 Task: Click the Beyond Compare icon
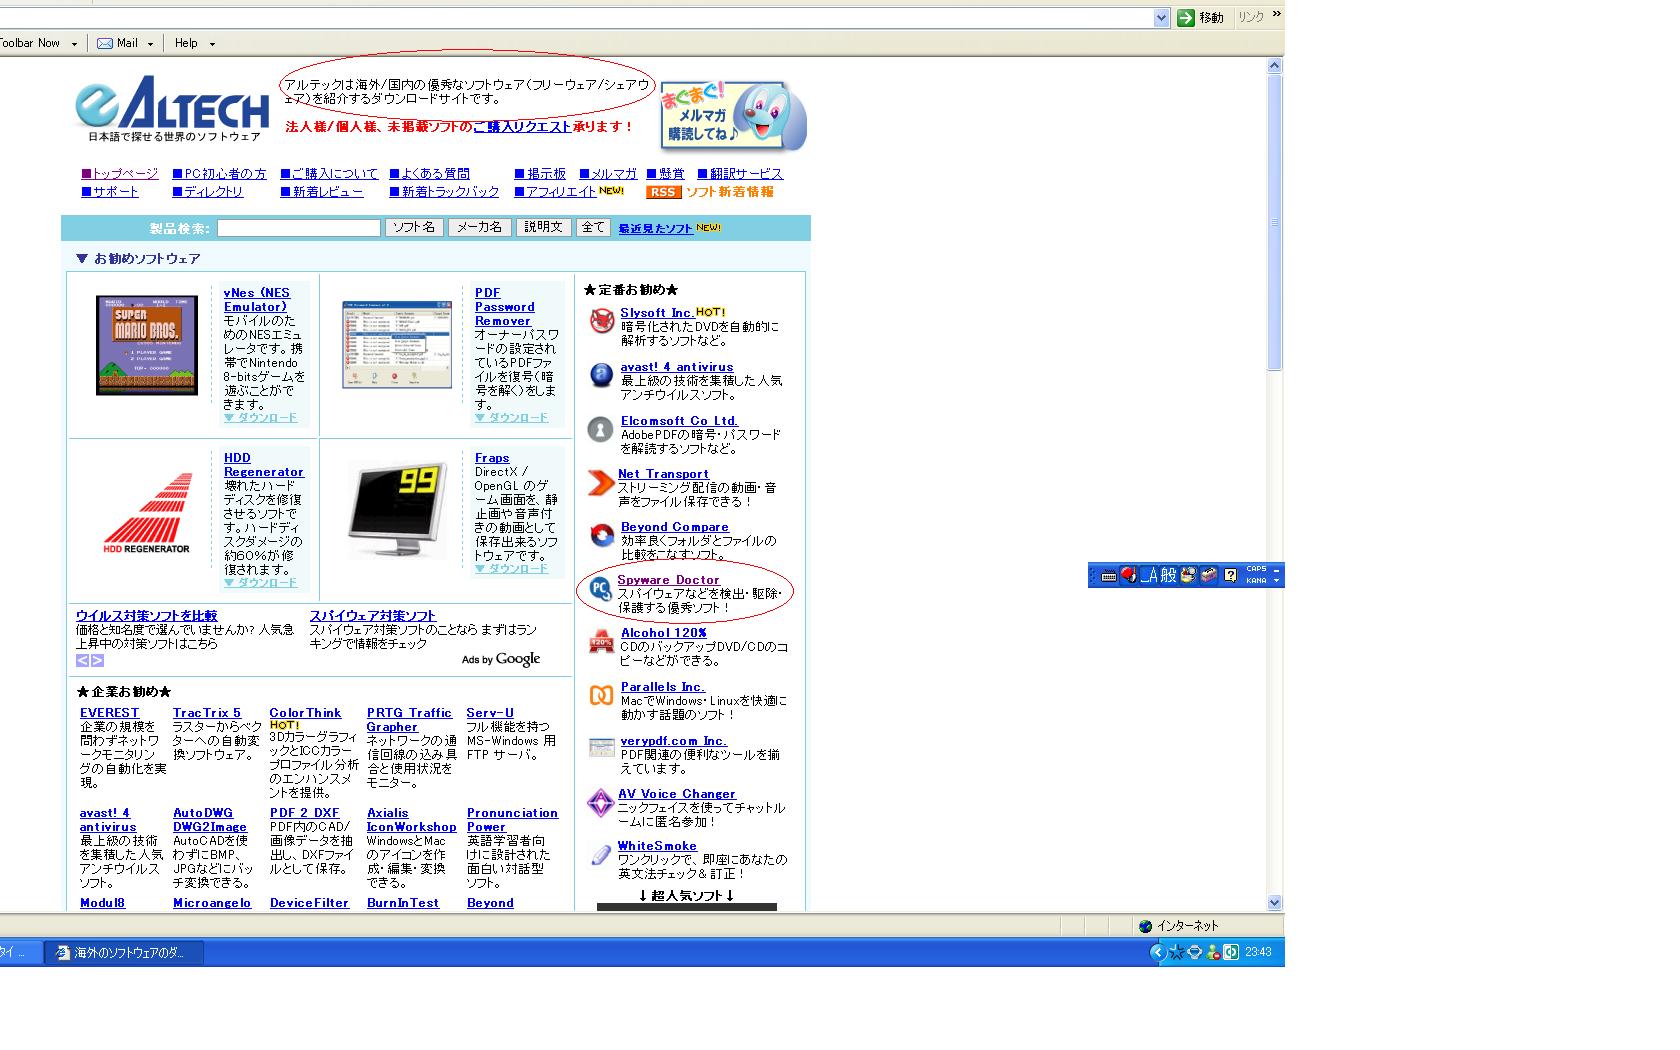602,535
